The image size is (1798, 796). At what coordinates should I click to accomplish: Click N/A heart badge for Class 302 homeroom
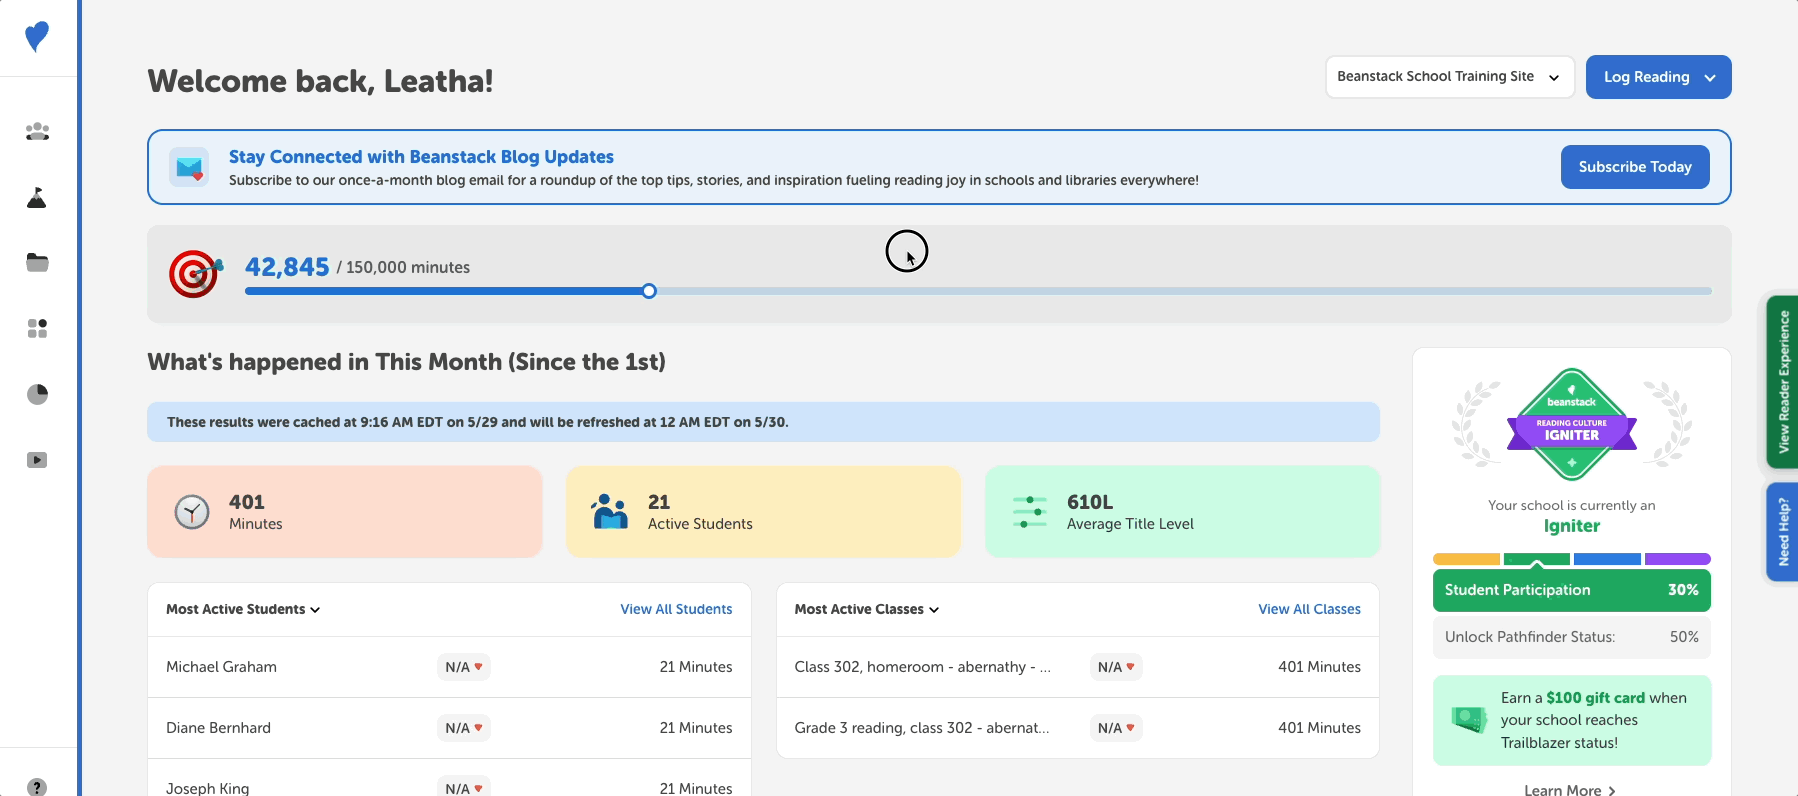(x=1116, y=667)
